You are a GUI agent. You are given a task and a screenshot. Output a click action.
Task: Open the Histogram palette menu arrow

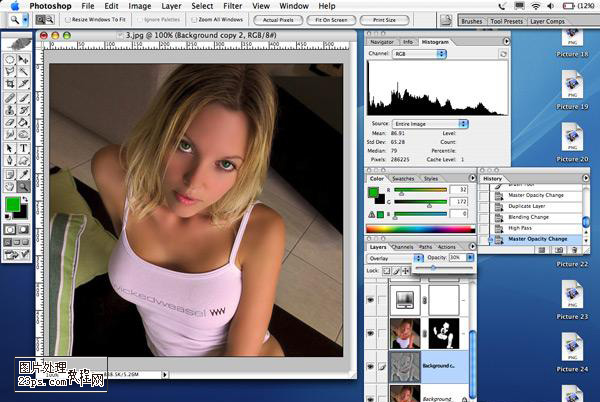(x=506, y=41)
